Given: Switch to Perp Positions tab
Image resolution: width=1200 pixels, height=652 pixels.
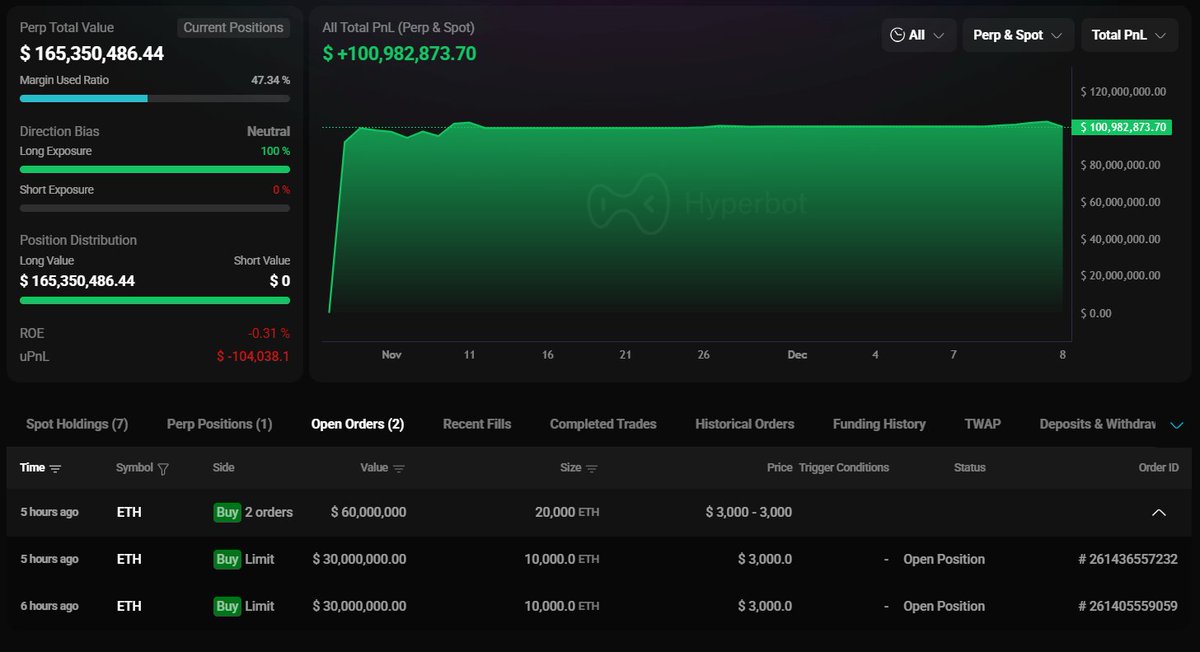Looking at the screenshot, I should (x=219, y=424).
